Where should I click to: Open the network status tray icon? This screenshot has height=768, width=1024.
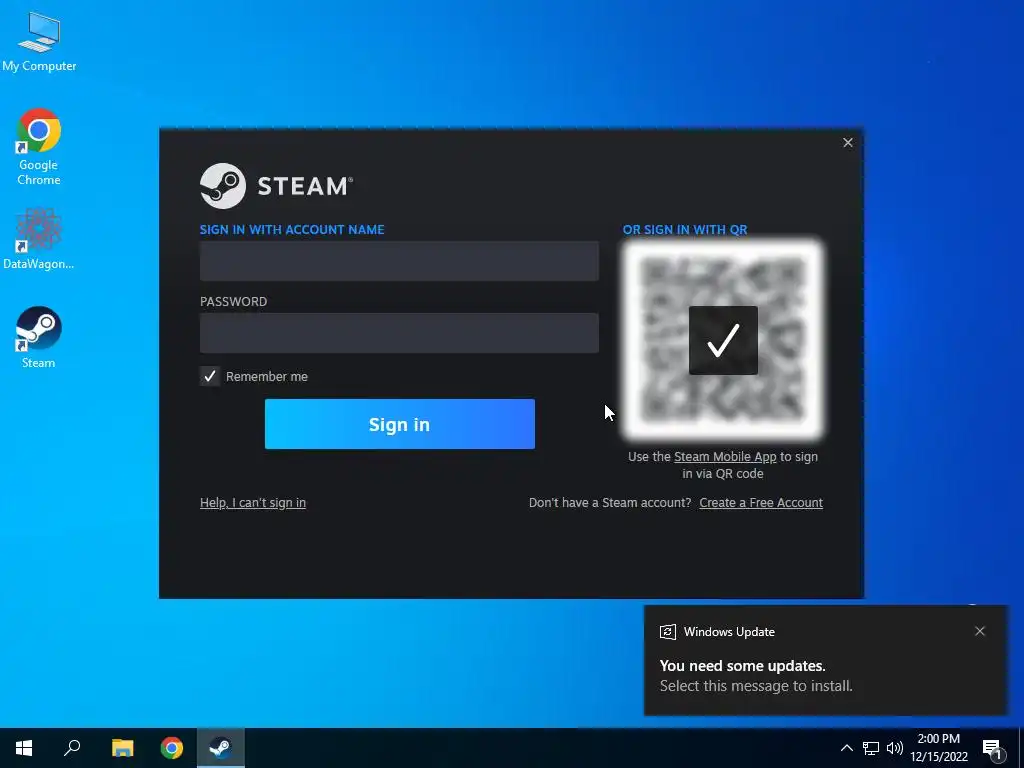pos(871,748)
